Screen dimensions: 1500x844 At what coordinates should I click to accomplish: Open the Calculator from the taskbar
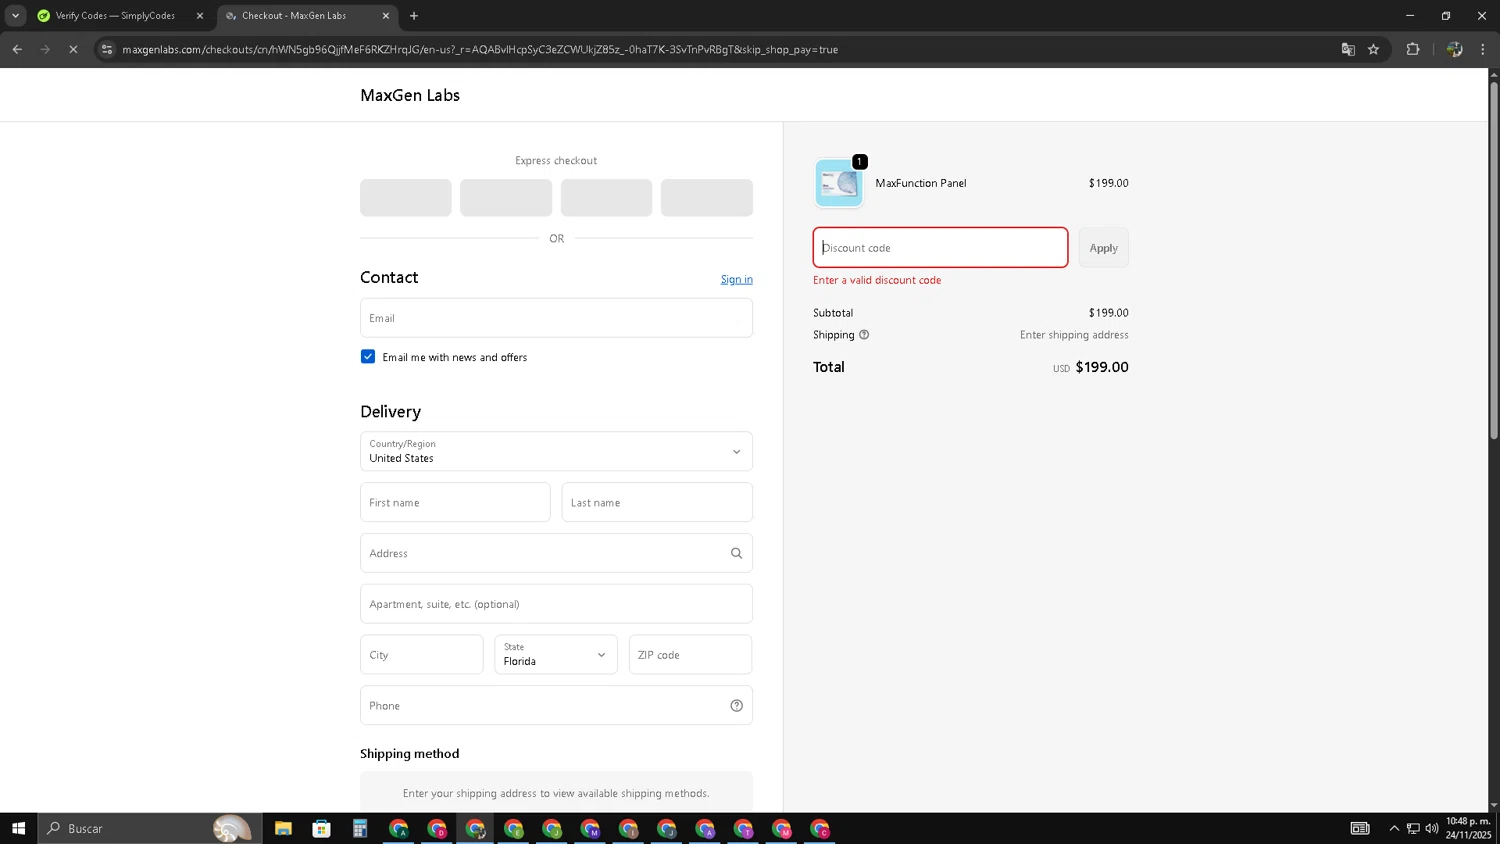pos(360,828)
